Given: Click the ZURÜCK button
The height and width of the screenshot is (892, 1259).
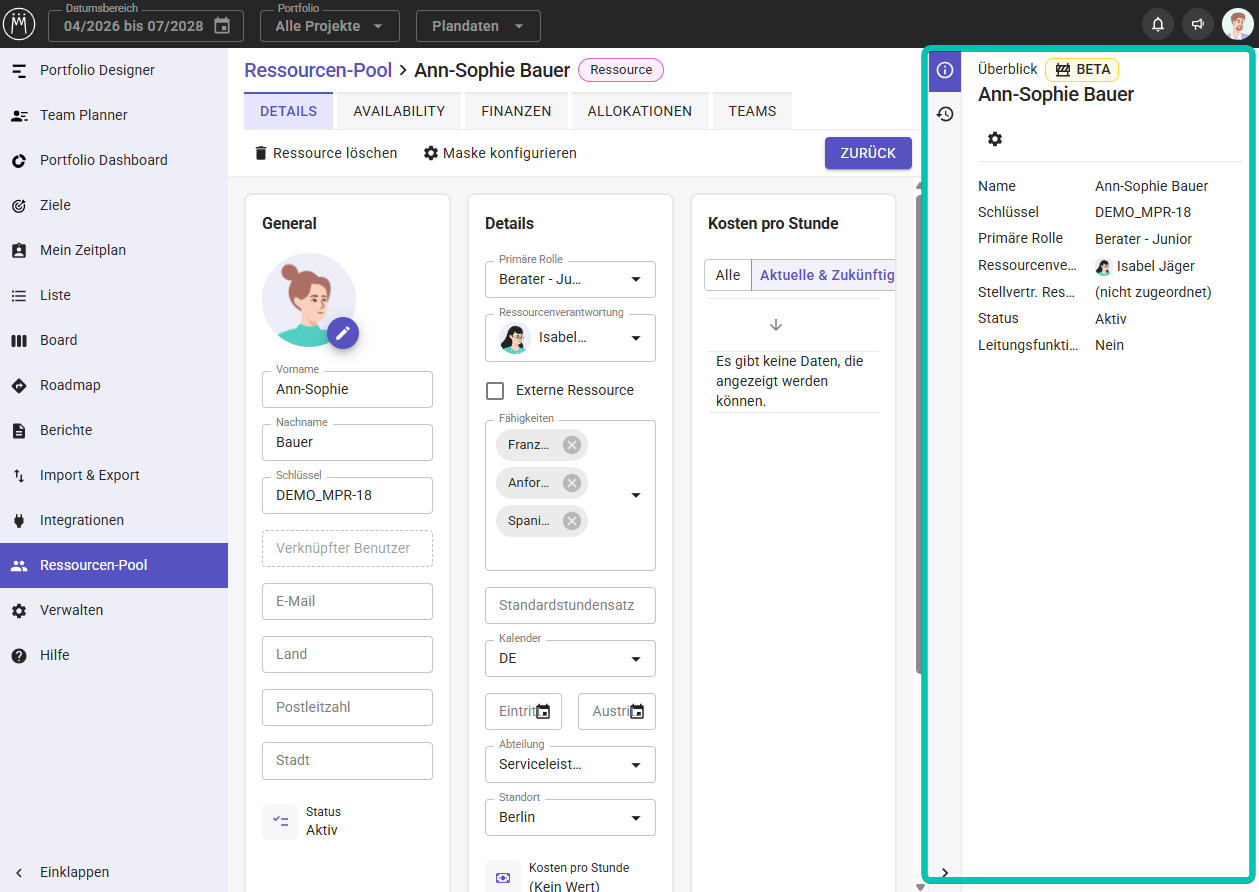Looking at the screenshot, I should [x=868, y=153].
